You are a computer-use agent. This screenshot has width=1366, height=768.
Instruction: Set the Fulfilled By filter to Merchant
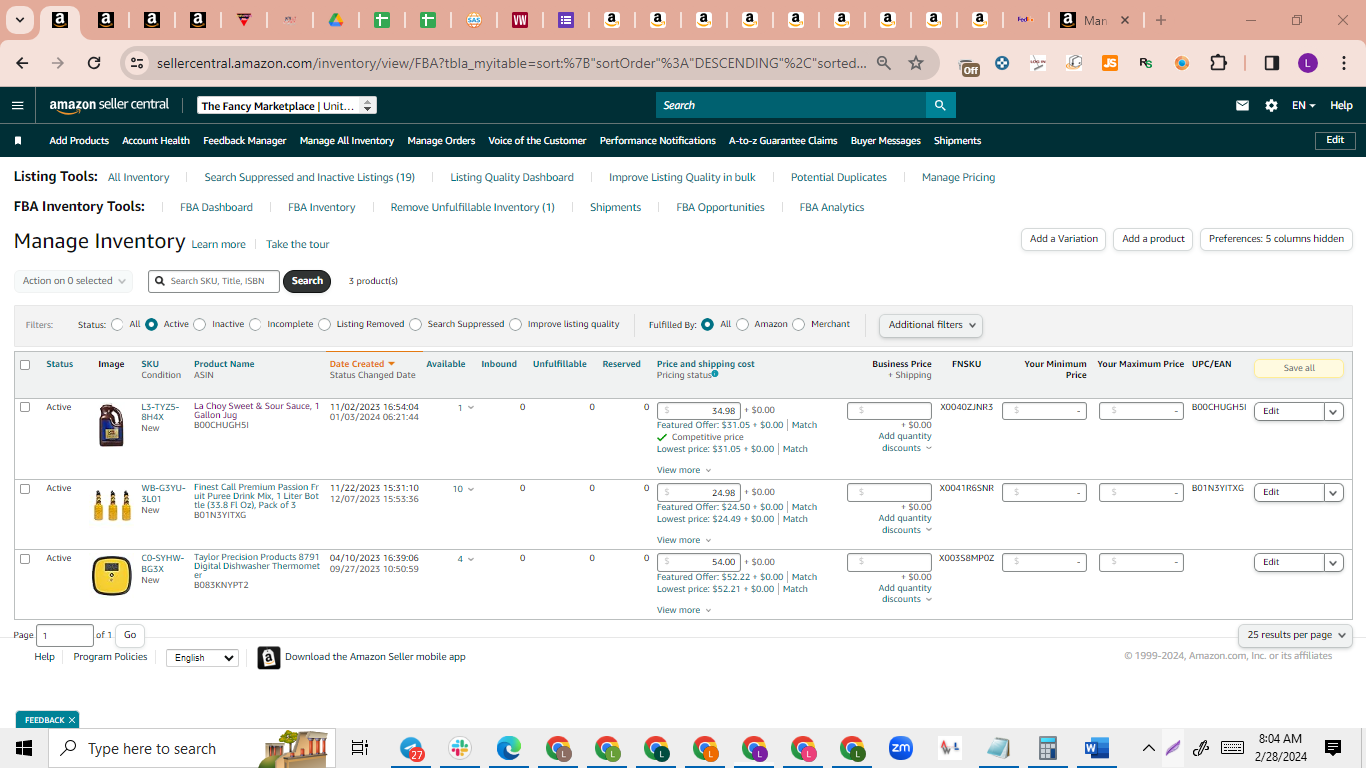coord(798,325)
